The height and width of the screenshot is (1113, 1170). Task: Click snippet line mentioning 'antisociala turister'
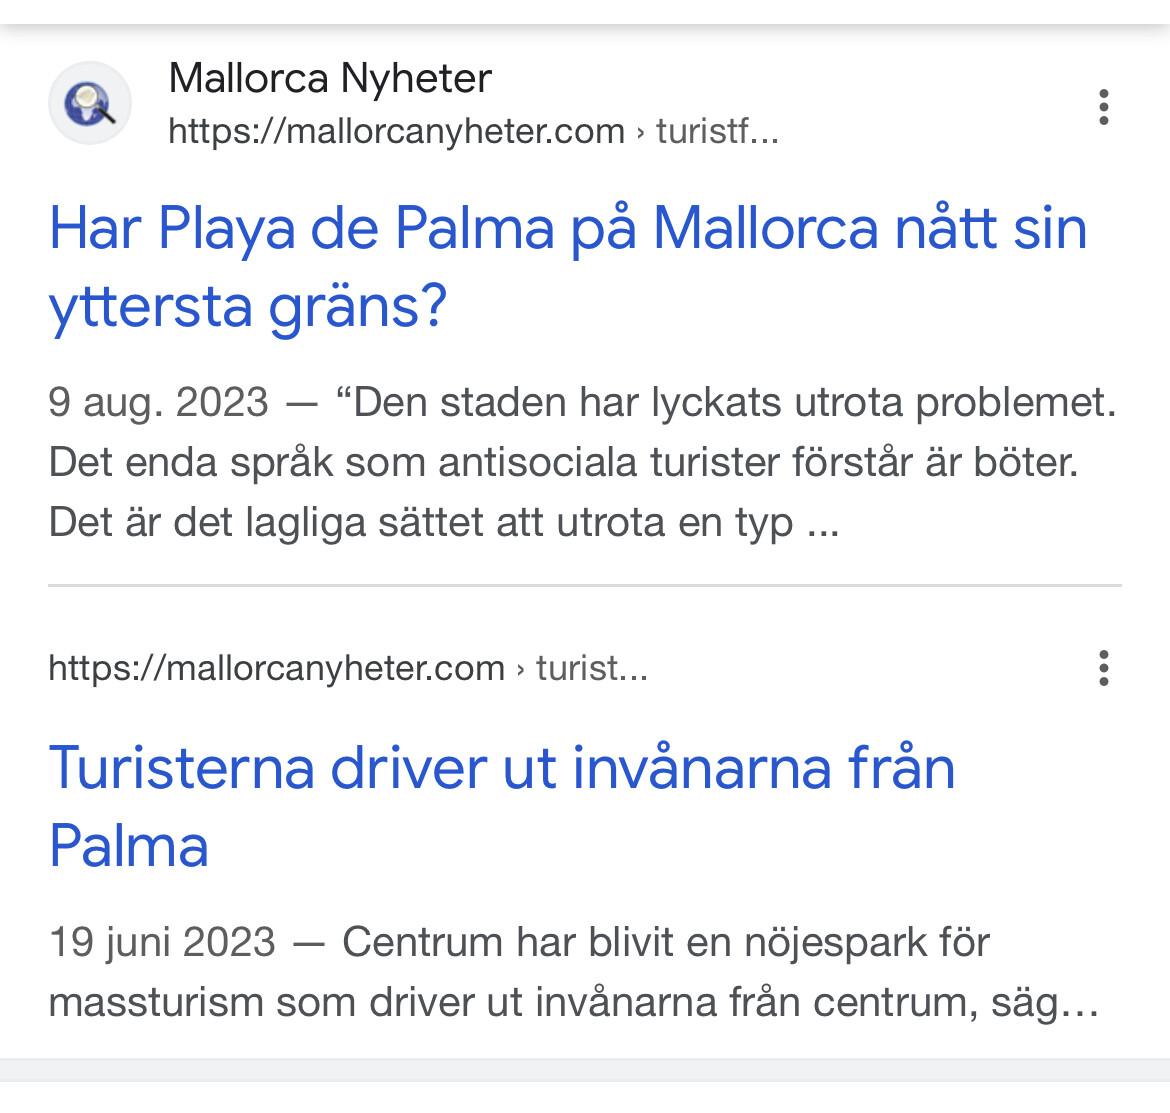click(563, 462)
